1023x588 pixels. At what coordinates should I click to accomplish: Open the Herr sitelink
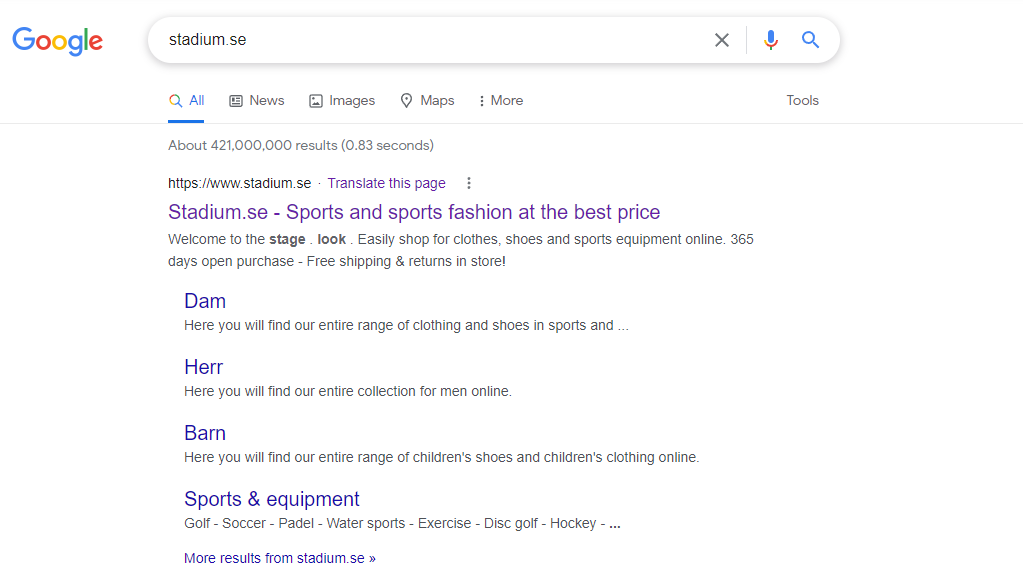click(204, 367)
